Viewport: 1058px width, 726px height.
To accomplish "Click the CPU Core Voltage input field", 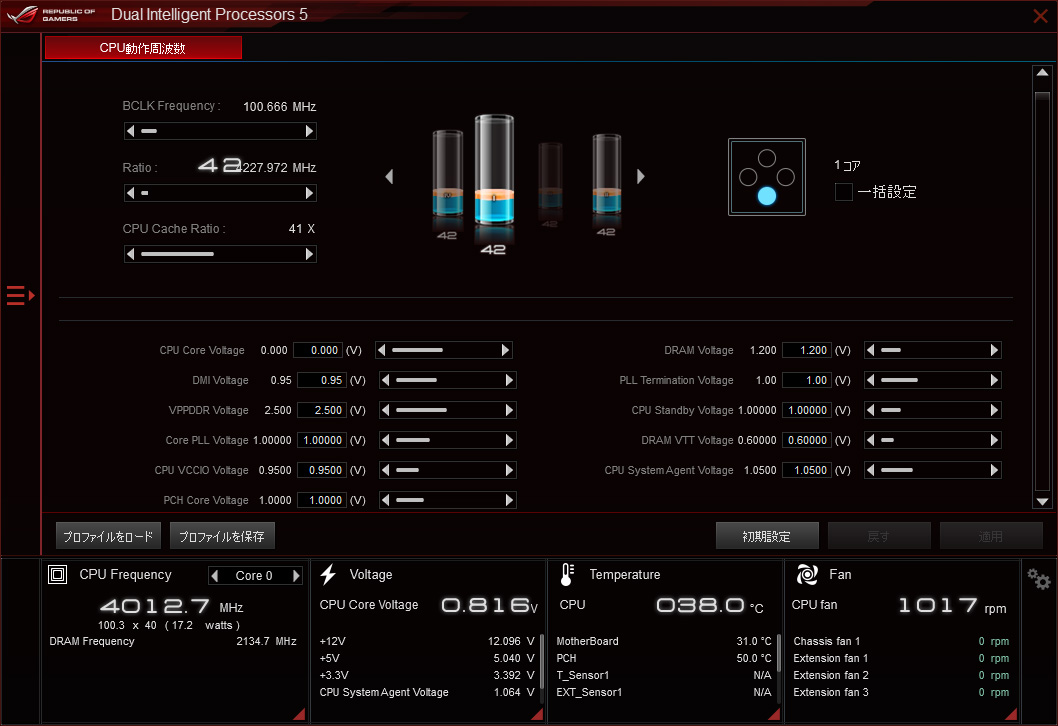I will click(x=318, y=350).
